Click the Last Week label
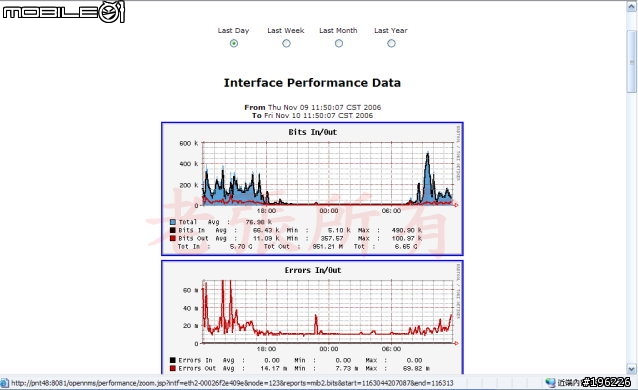The height and width of the screenshot is (390, 638). (x=286, y=31)
